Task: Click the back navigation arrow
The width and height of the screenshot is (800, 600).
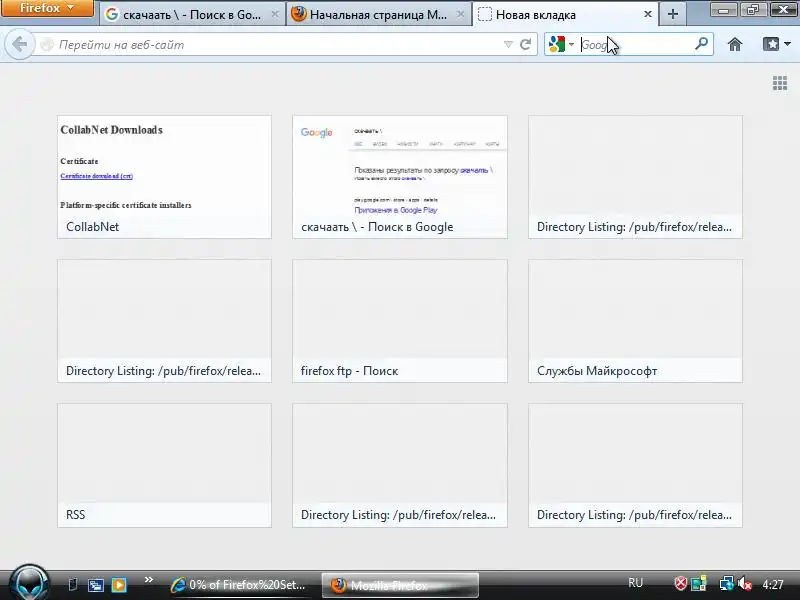Action: coord(19,45)
